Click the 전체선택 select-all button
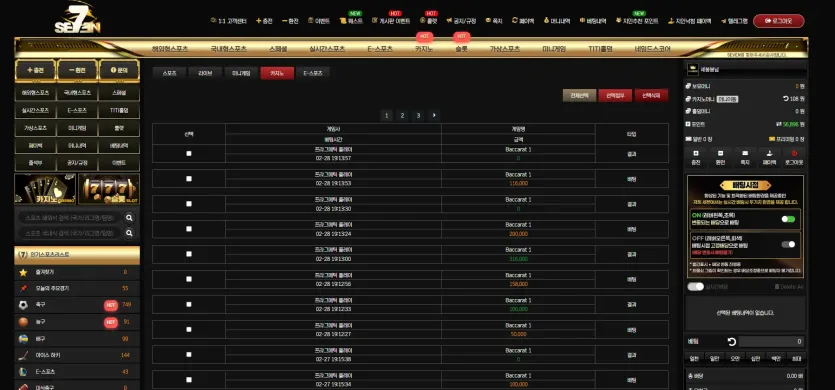The width and height of the screenshot is (835, 390). click(579, 95)
